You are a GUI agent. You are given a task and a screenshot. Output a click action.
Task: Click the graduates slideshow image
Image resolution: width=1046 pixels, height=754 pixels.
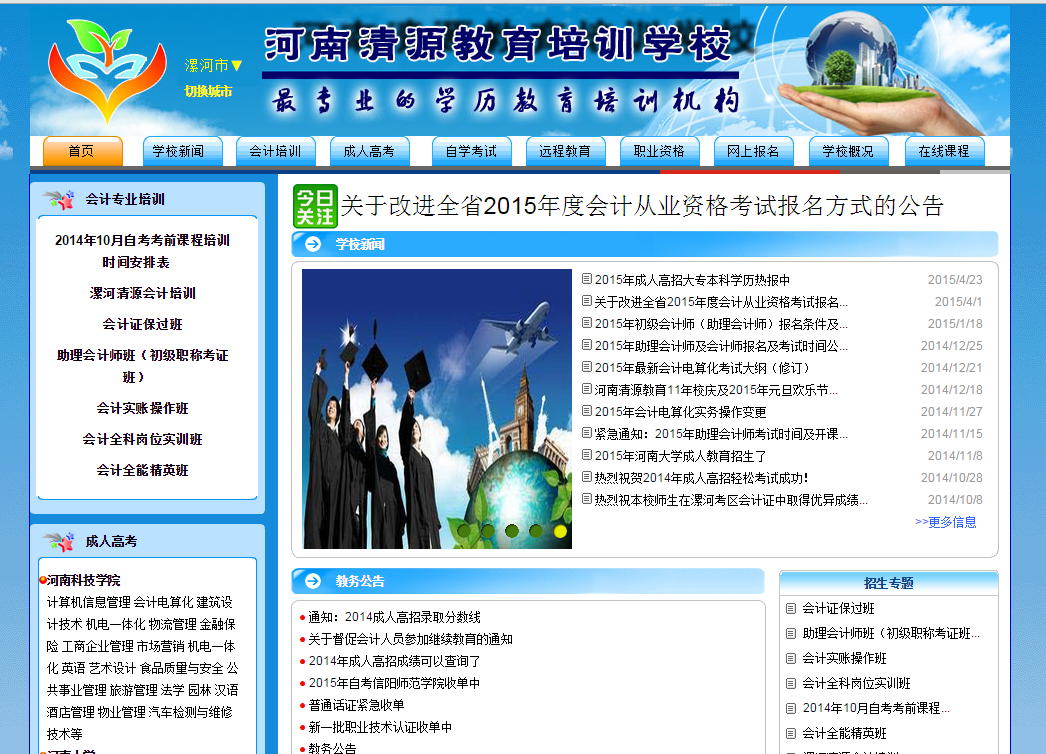tap(437, 409)
